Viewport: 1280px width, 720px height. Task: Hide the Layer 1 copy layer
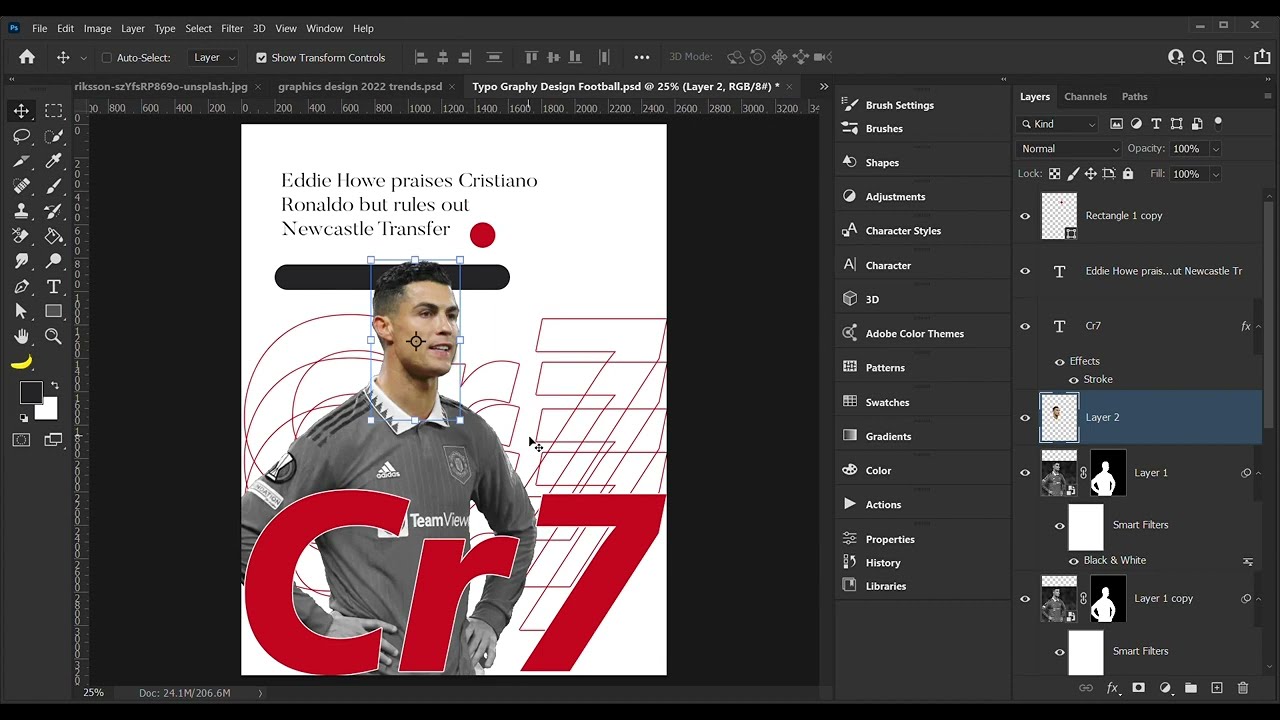click(1025, 599)
